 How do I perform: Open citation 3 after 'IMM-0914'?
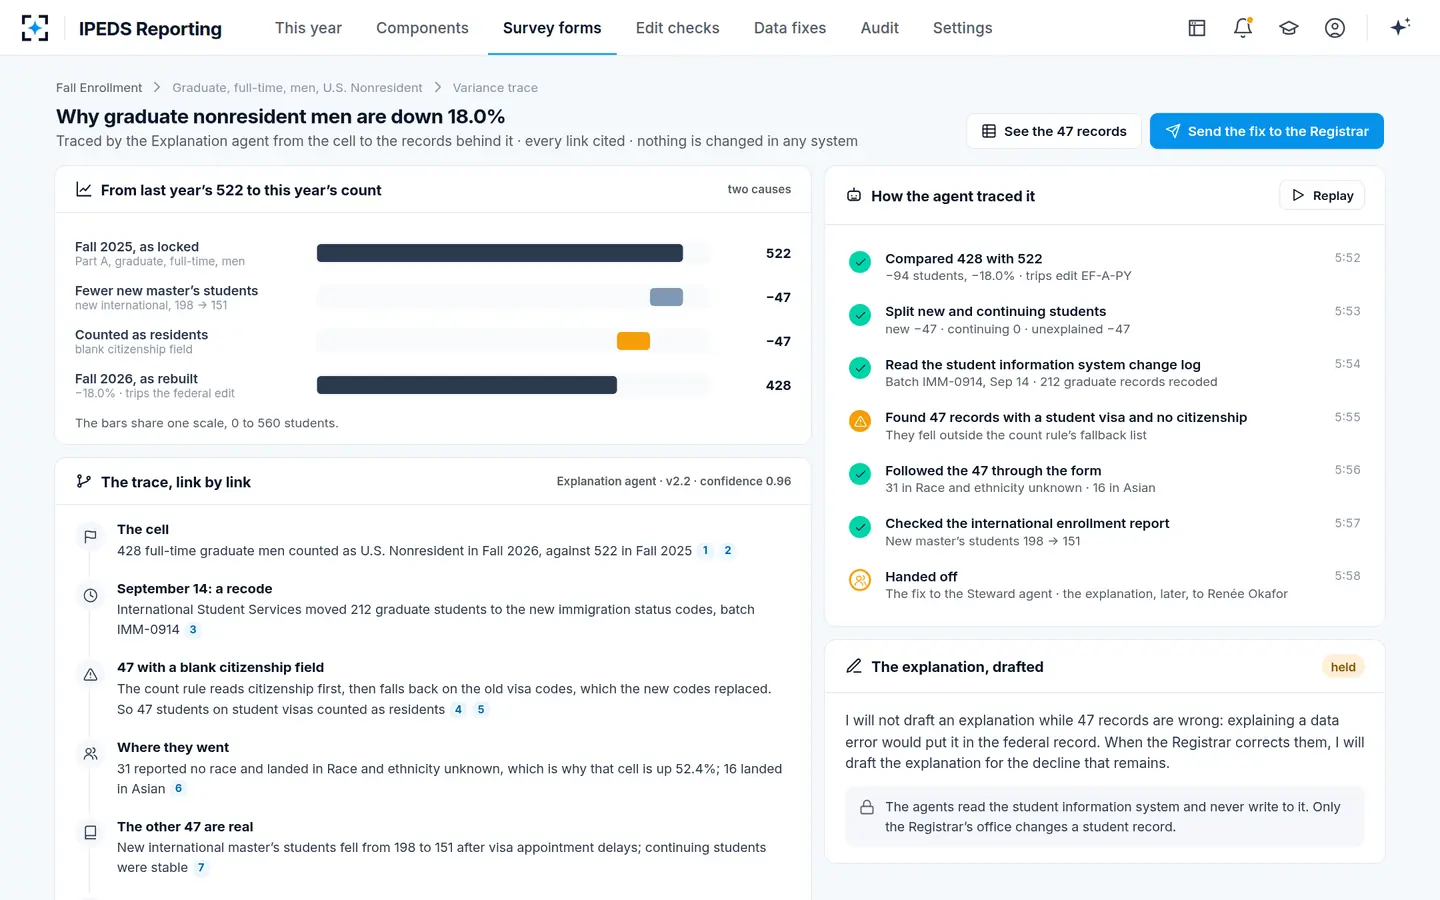193,630
